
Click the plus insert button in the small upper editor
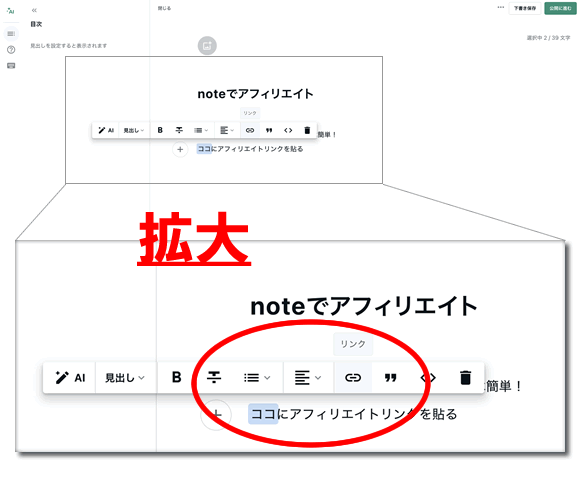[180, 149]
